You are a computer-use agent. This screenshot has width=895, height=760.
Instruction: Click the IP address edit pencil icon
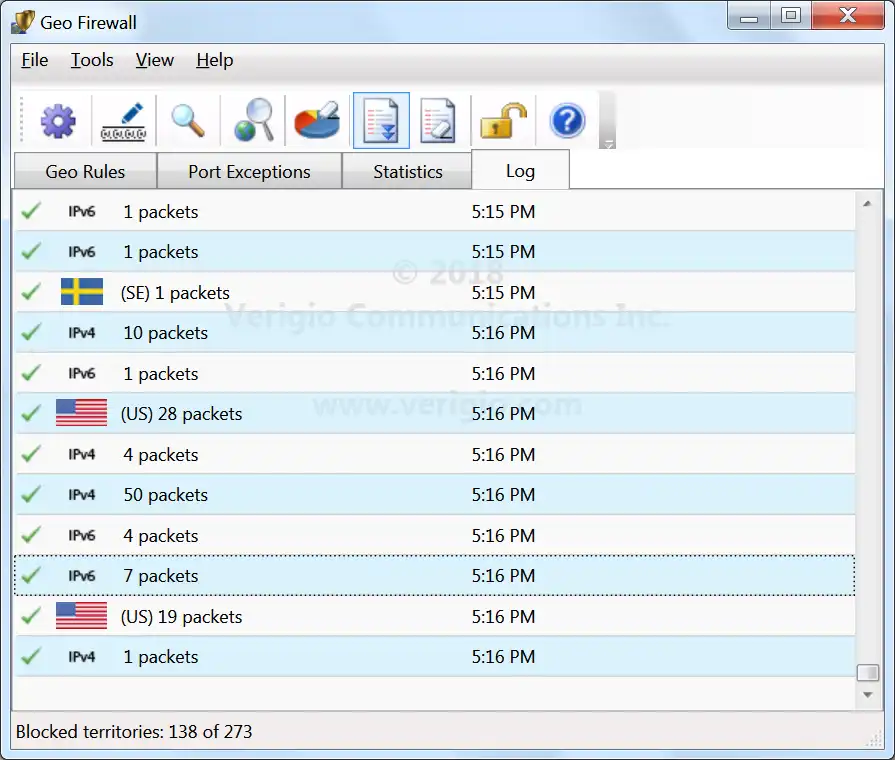pyautogui.click(x=123, y=121)
